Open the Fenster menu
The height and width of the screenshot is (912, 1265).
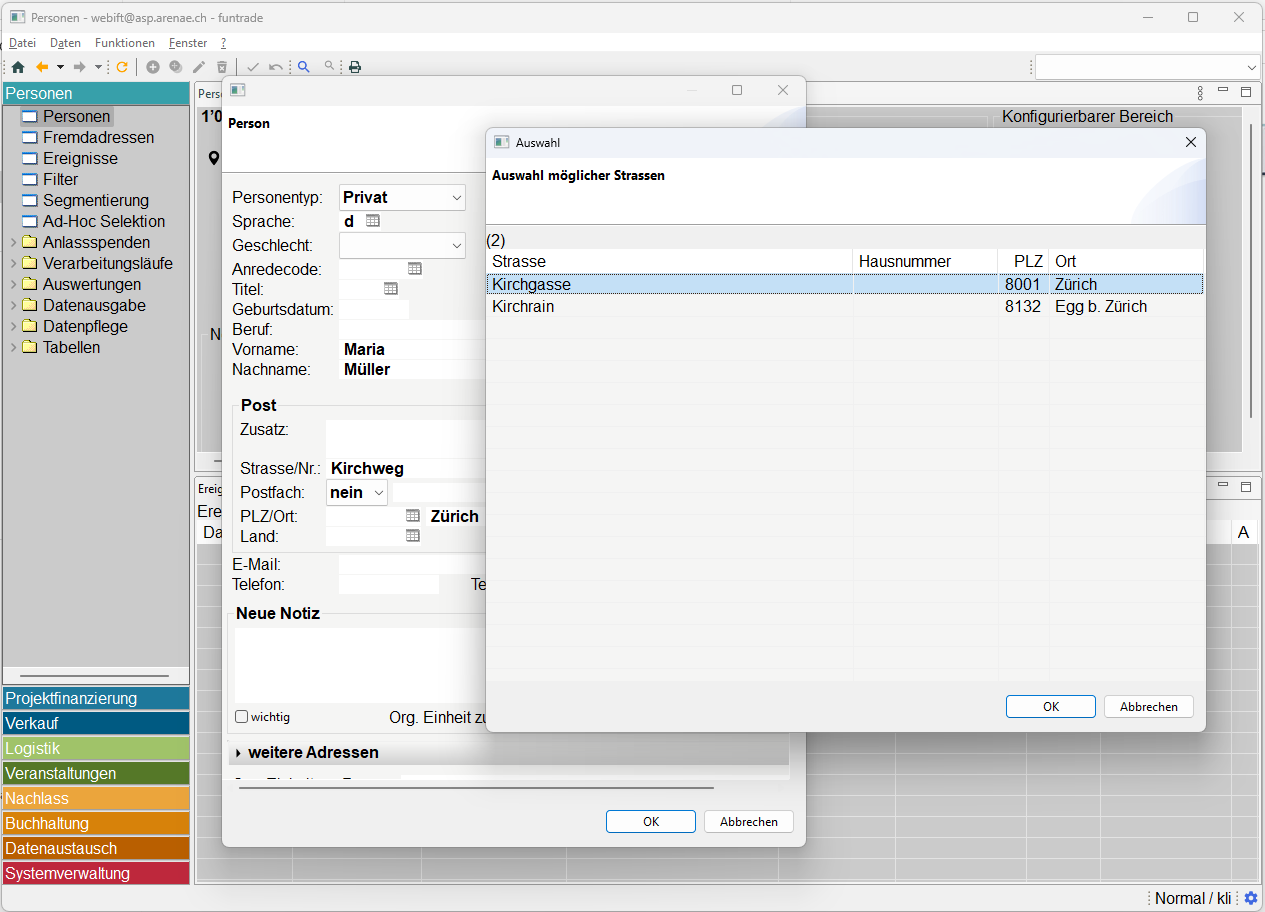point(188,43)
